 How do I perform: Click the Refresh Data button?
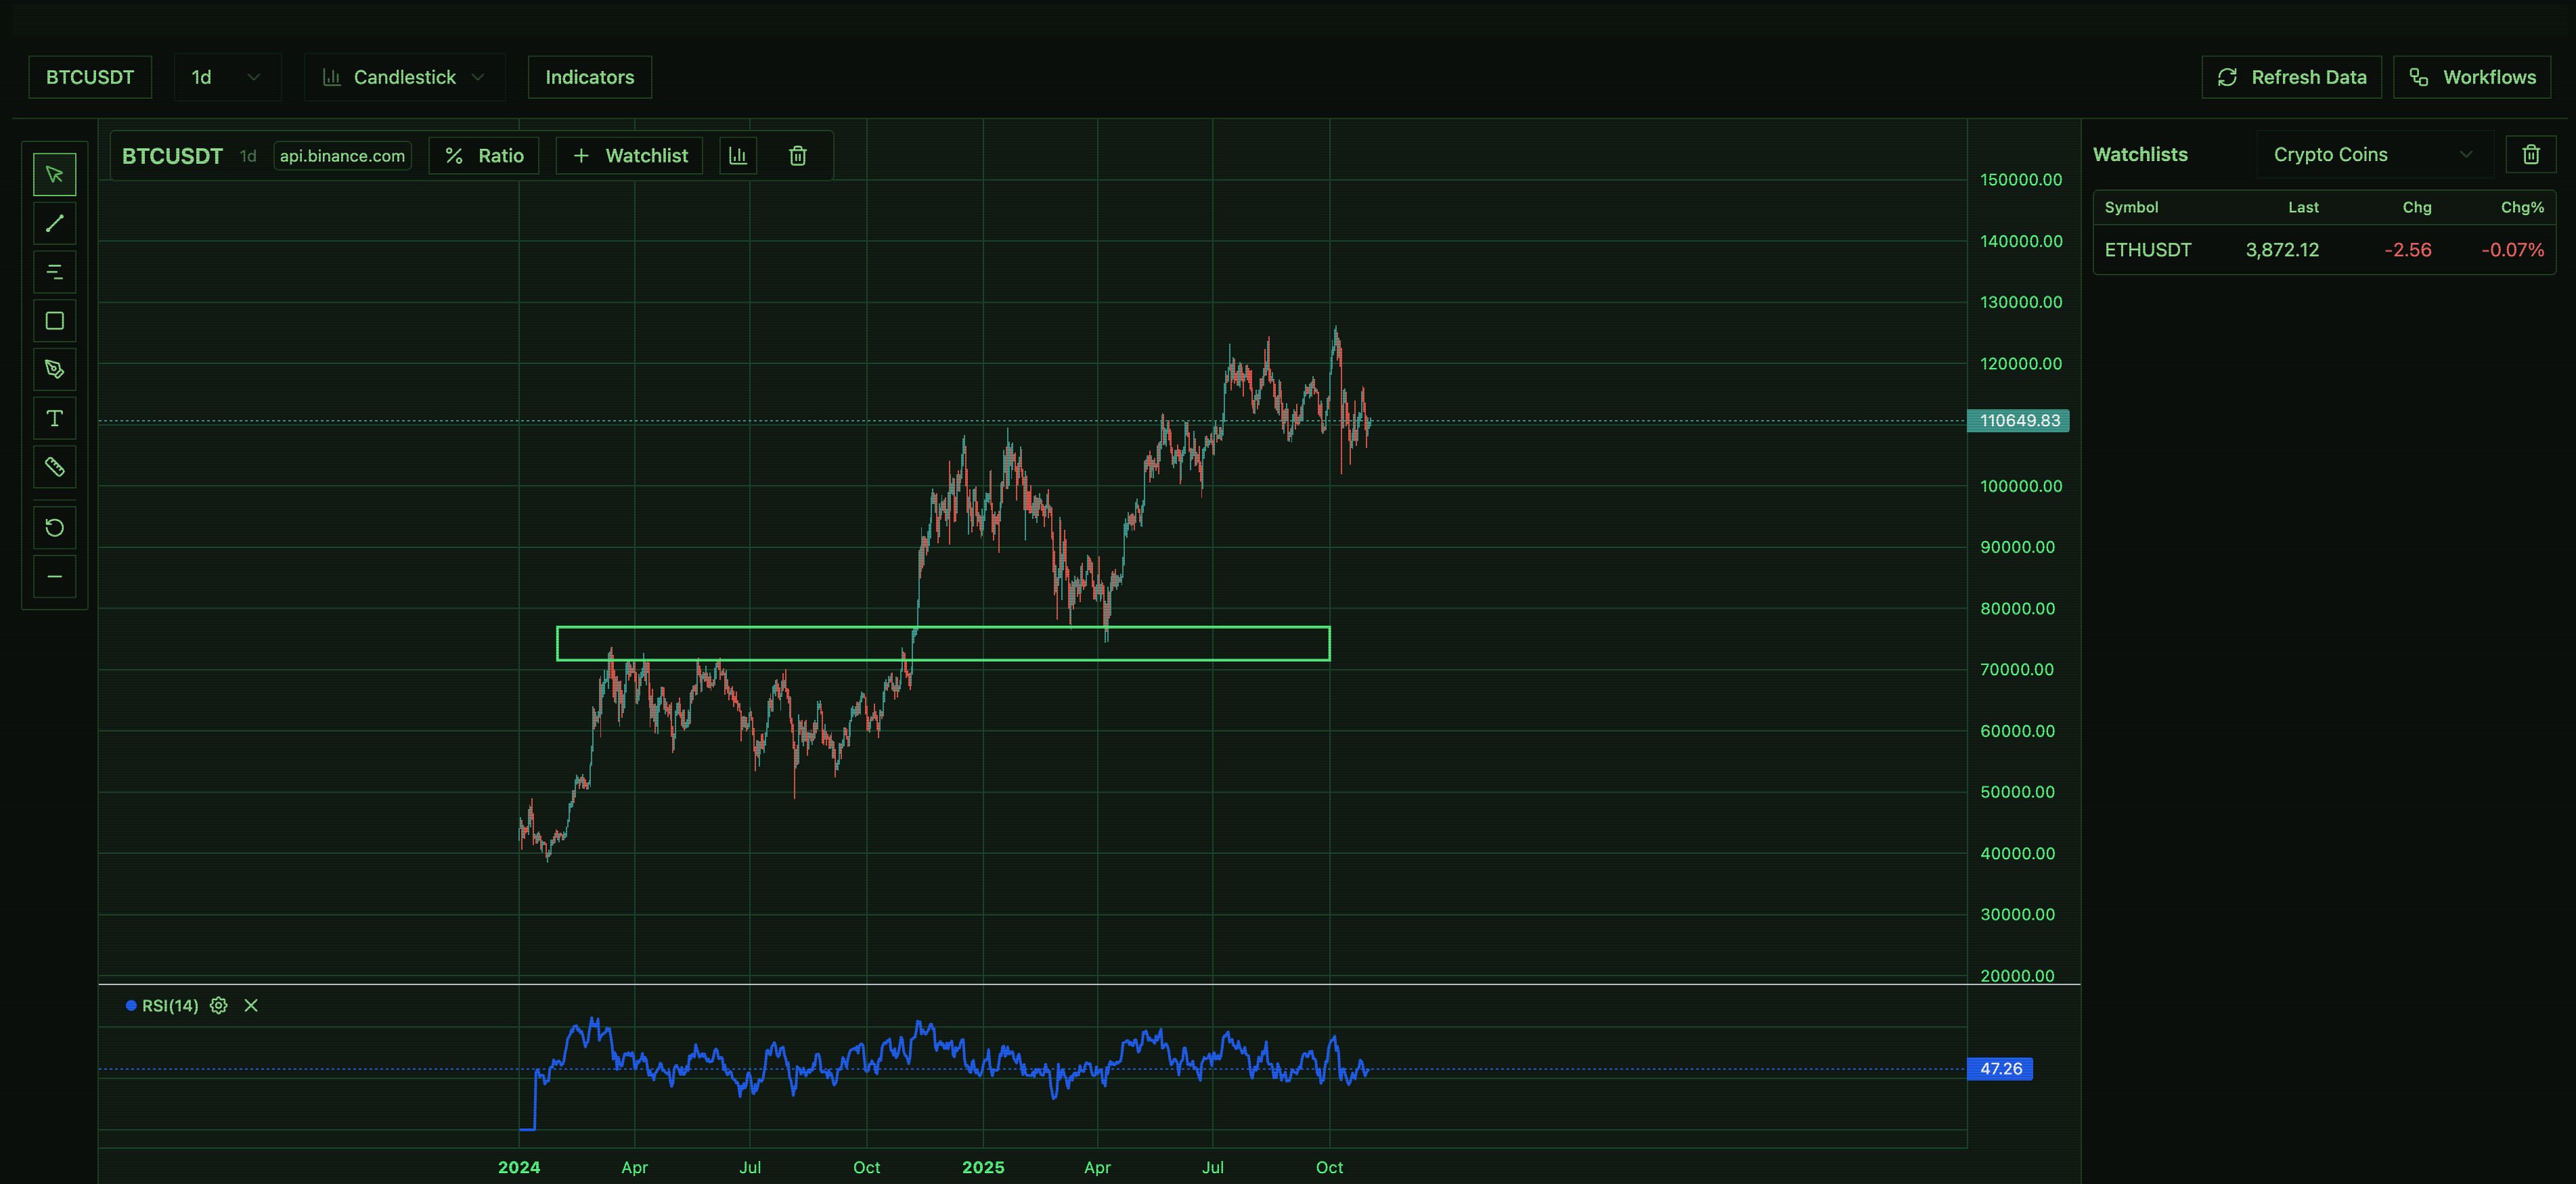[x=2291, y=77]
